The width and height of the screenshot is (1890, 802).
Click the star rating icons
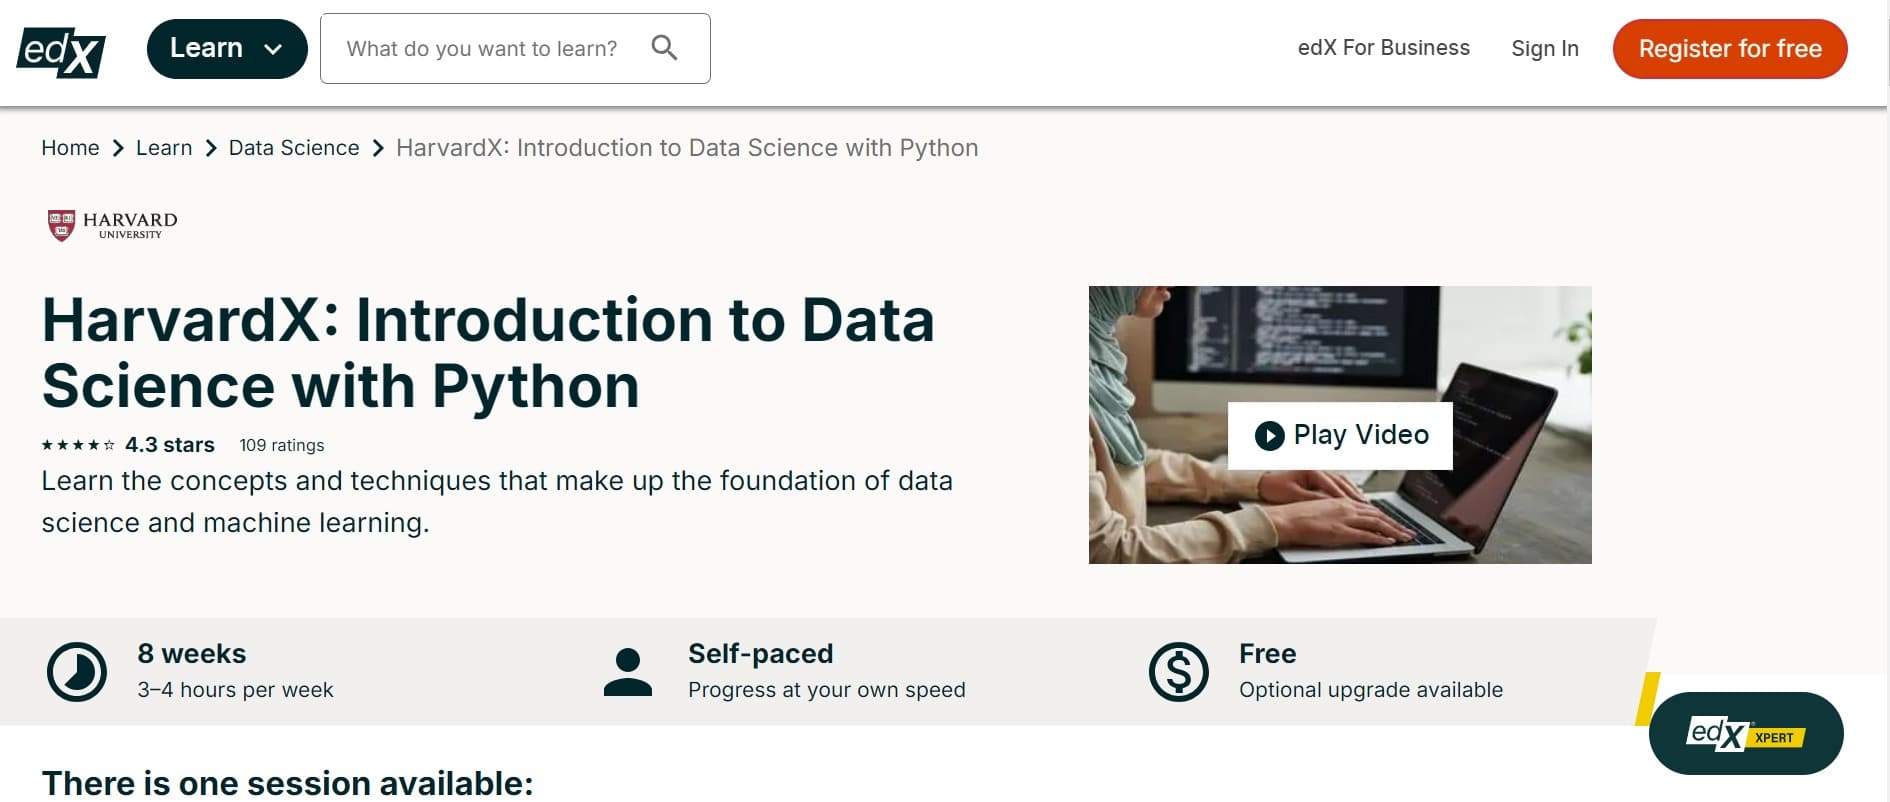click(78, 445)
